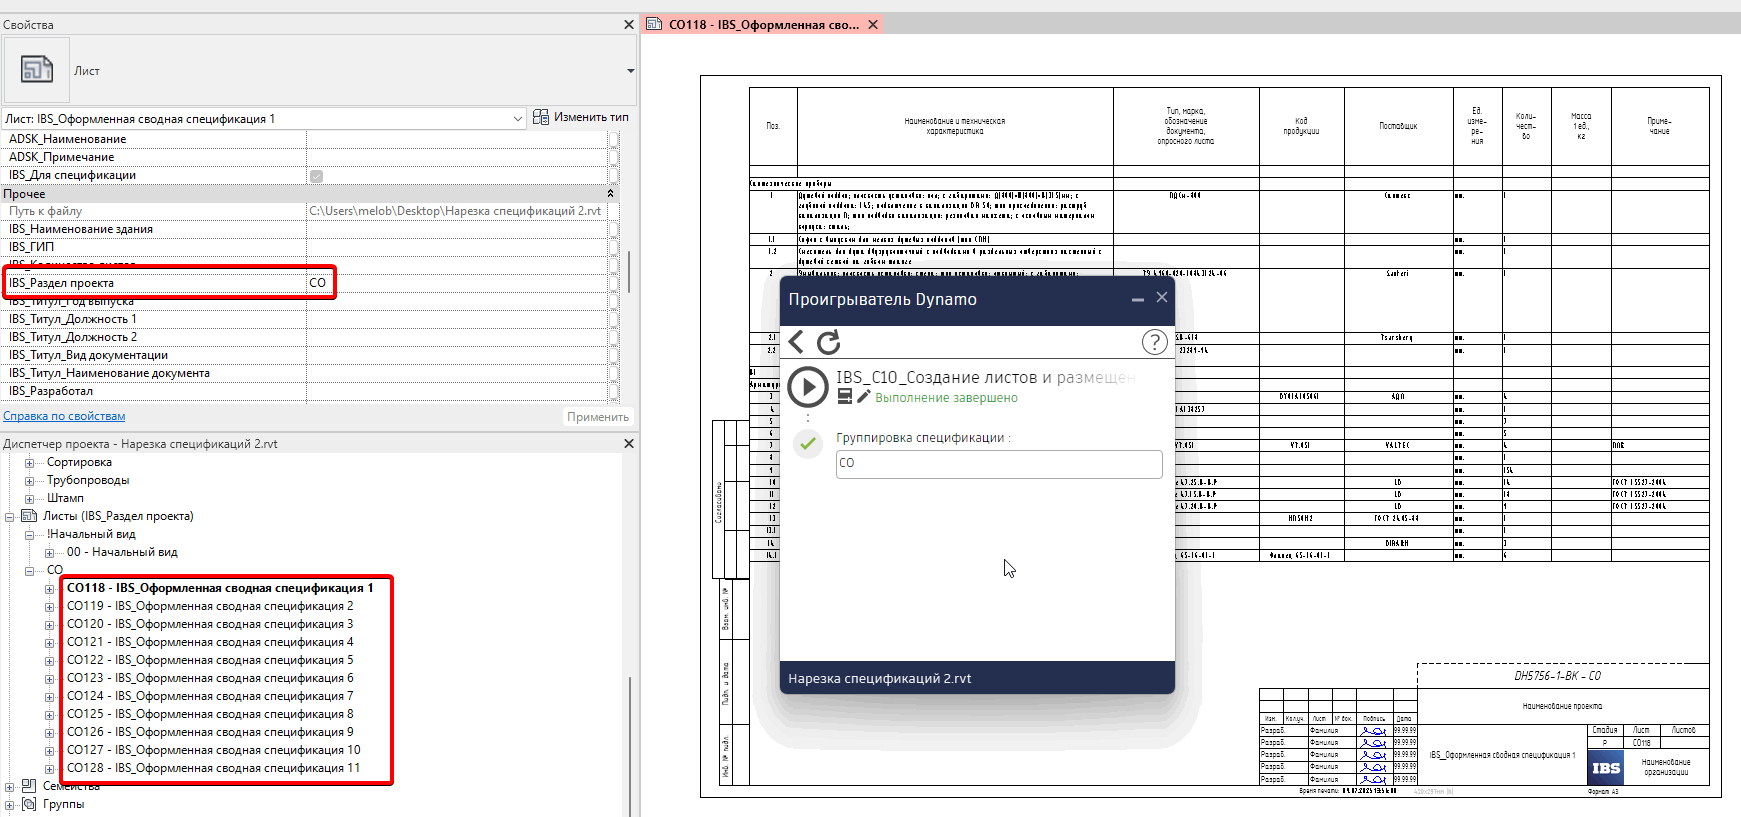1741x817 pixels.
Task: Click the sheet type icon in Properties
Action: (37, 70)
